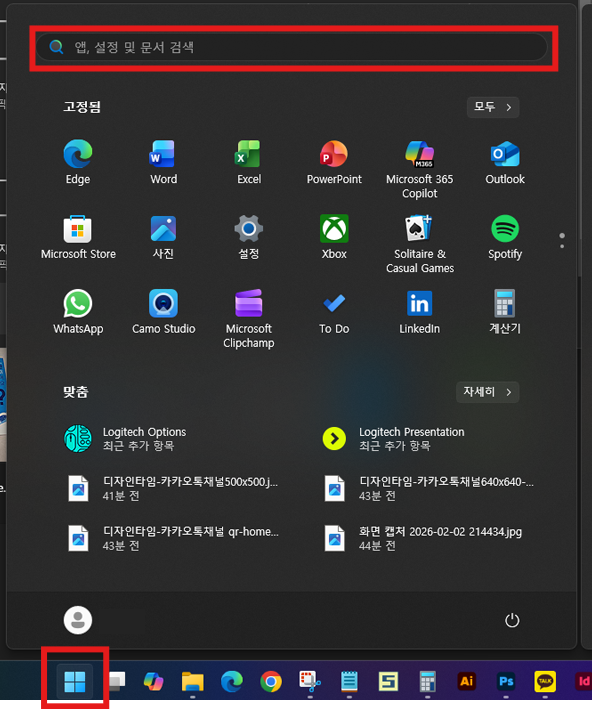Open Chrome from the taskbar
The height and width of the screenshot is (709, 592).
(270, 681)
